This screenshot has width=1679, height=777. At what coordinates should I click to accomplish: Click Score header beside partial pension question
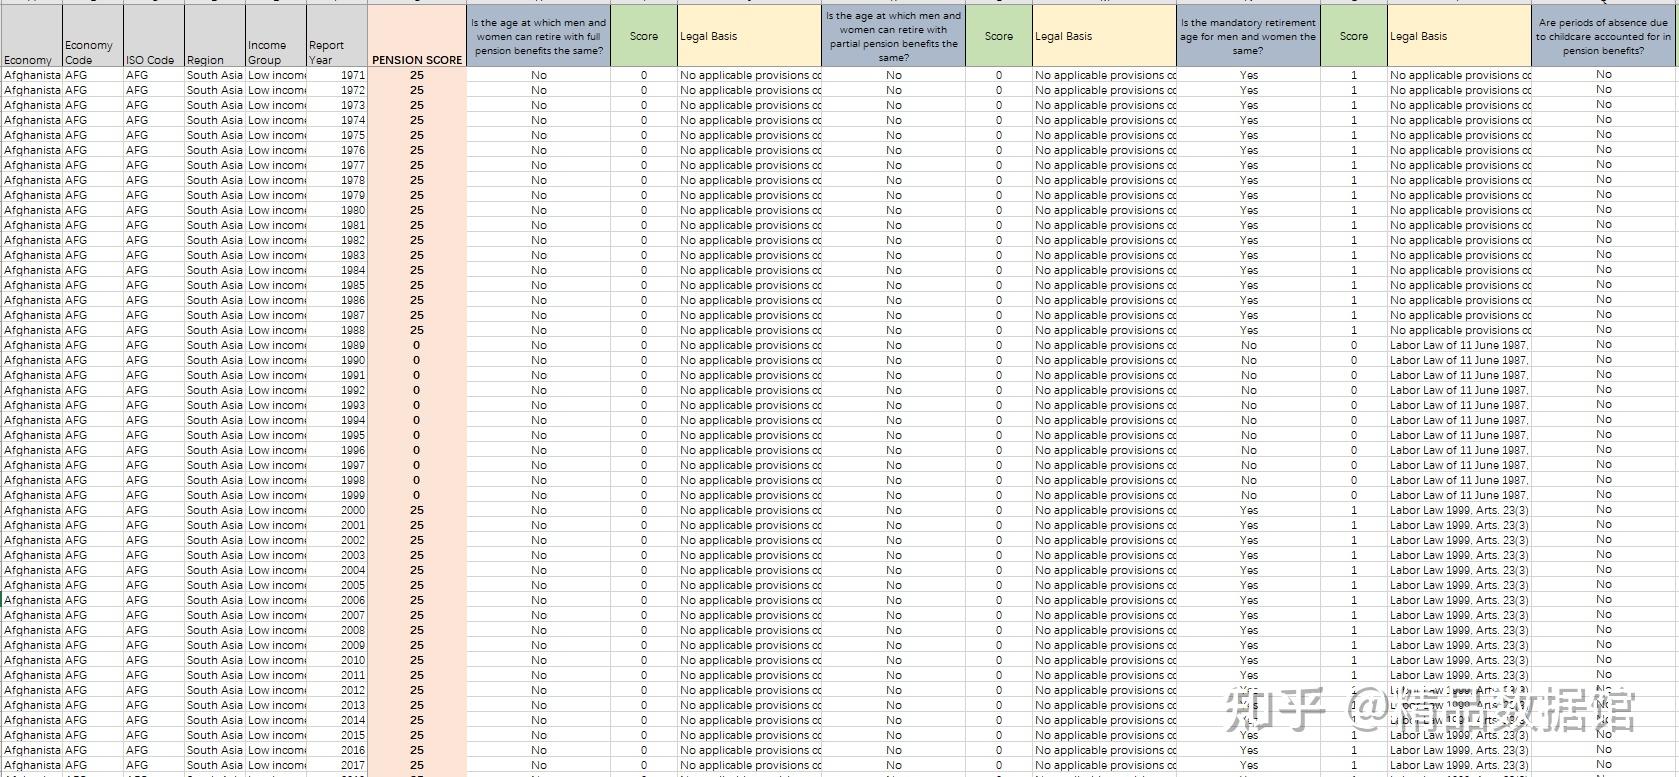pyautogui.click(x=999, y=36)
